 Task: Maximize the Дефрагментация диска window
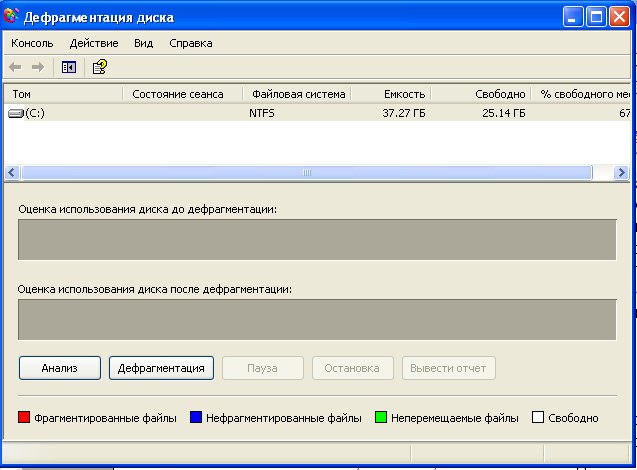[x=596, y=17]
